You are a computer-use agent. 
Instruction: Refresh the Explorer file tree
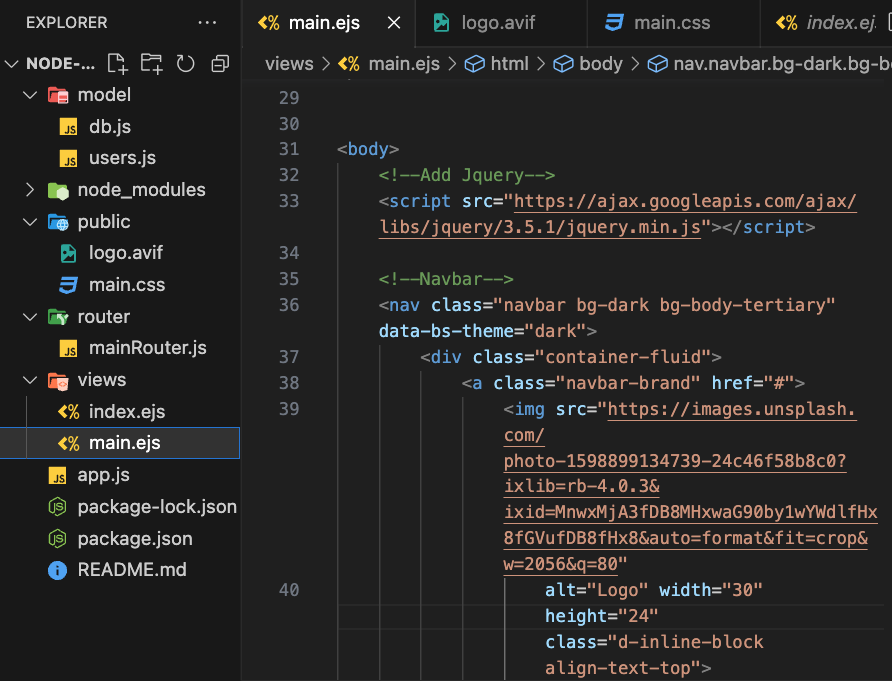[185, 64]
